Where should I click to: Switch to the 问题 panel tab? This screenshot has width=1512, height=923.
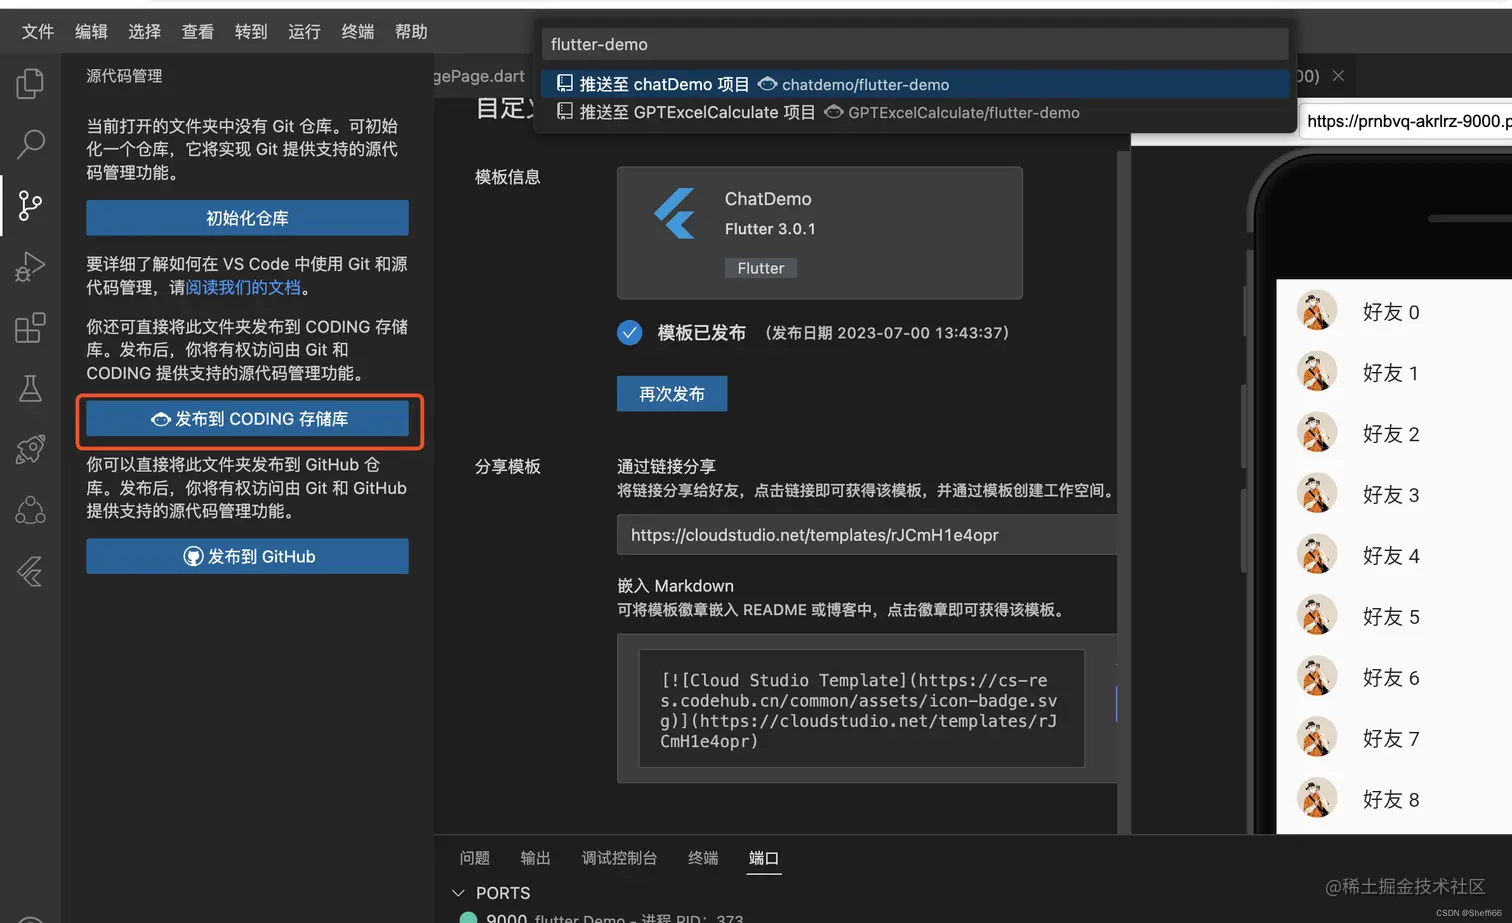pos(475,858)
